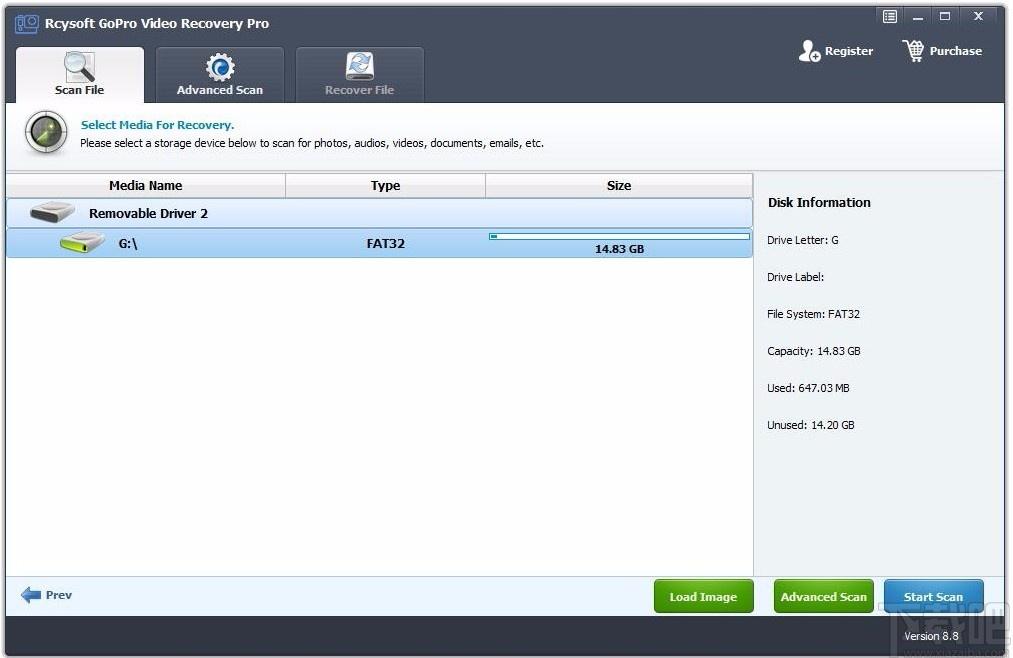
Task: Click the Unused: 14.20 GB text
Action: [811, 425]
